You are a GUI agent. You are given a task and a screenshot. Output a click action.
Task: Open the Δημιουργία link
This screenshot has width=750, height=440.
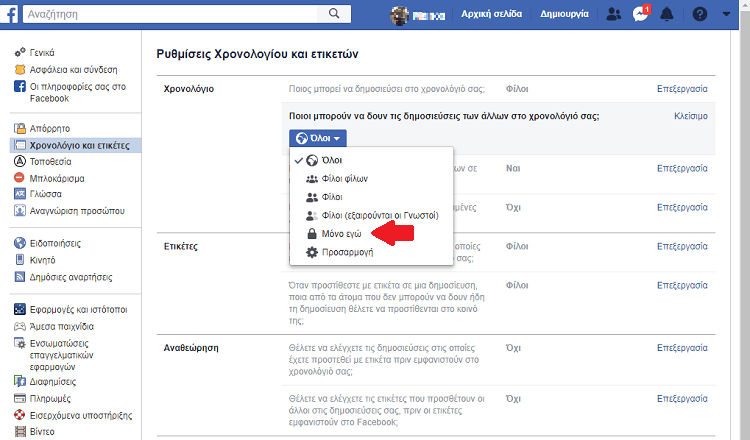pos(564,14)
